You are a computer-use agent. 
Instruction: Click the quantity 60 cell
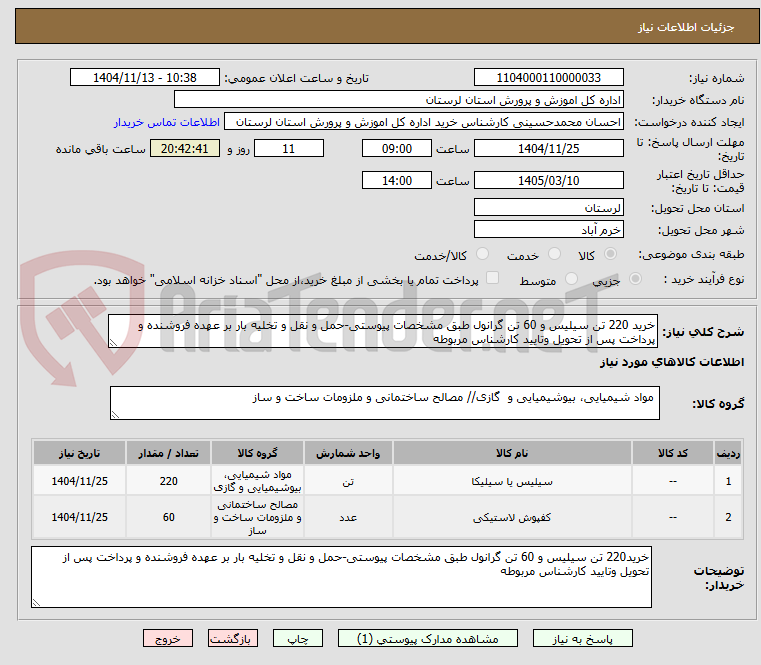pos(168,517)
